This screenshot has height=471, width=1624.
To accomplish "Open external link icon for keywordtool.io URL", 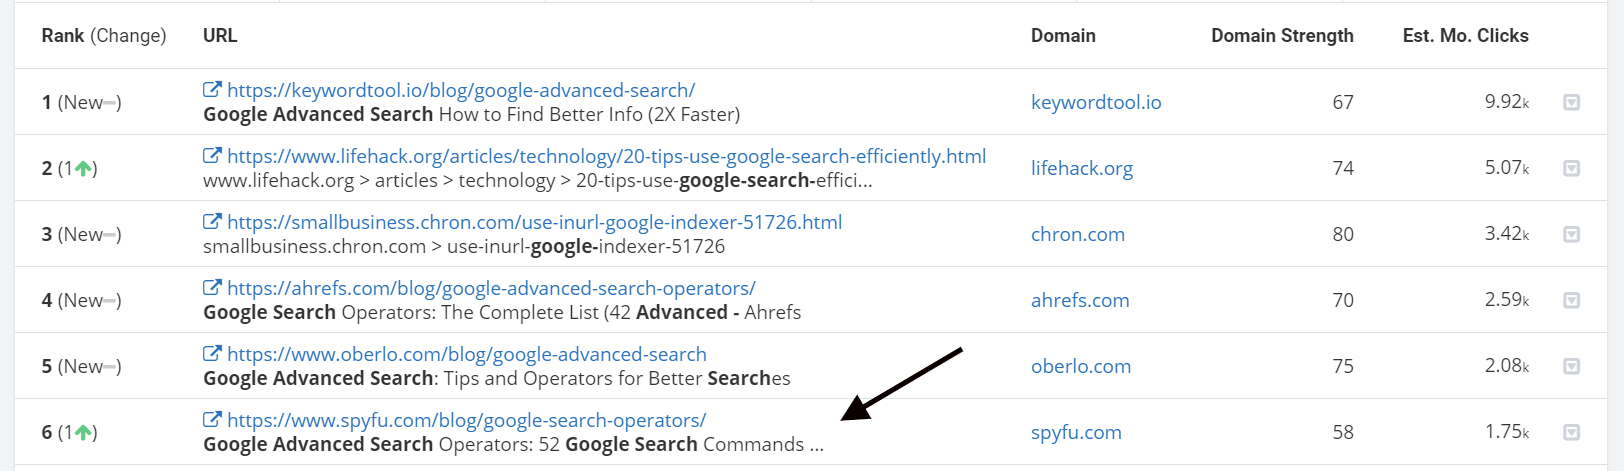I will pos(212,90).
